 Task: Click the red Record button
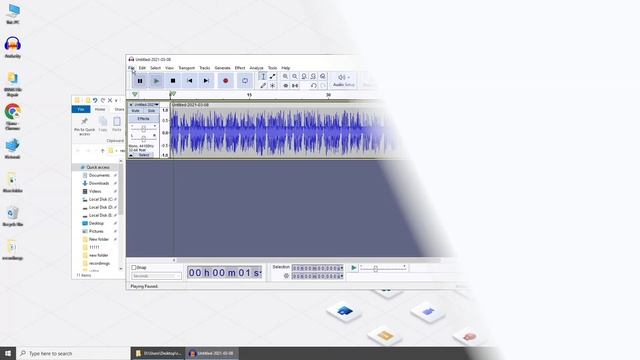(225, 81)
